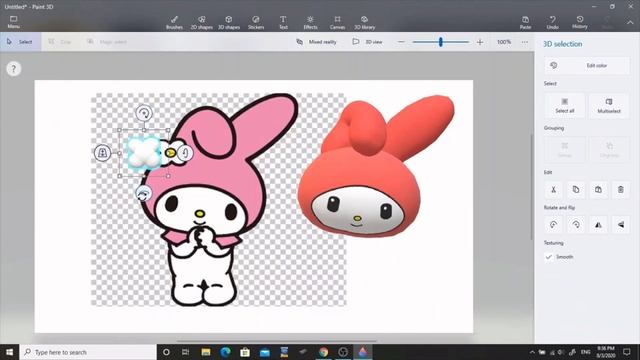Click the selected white cloud 3D object
Image resolution: width=640 pixels, height=360 pixels.
pos(144,153)
